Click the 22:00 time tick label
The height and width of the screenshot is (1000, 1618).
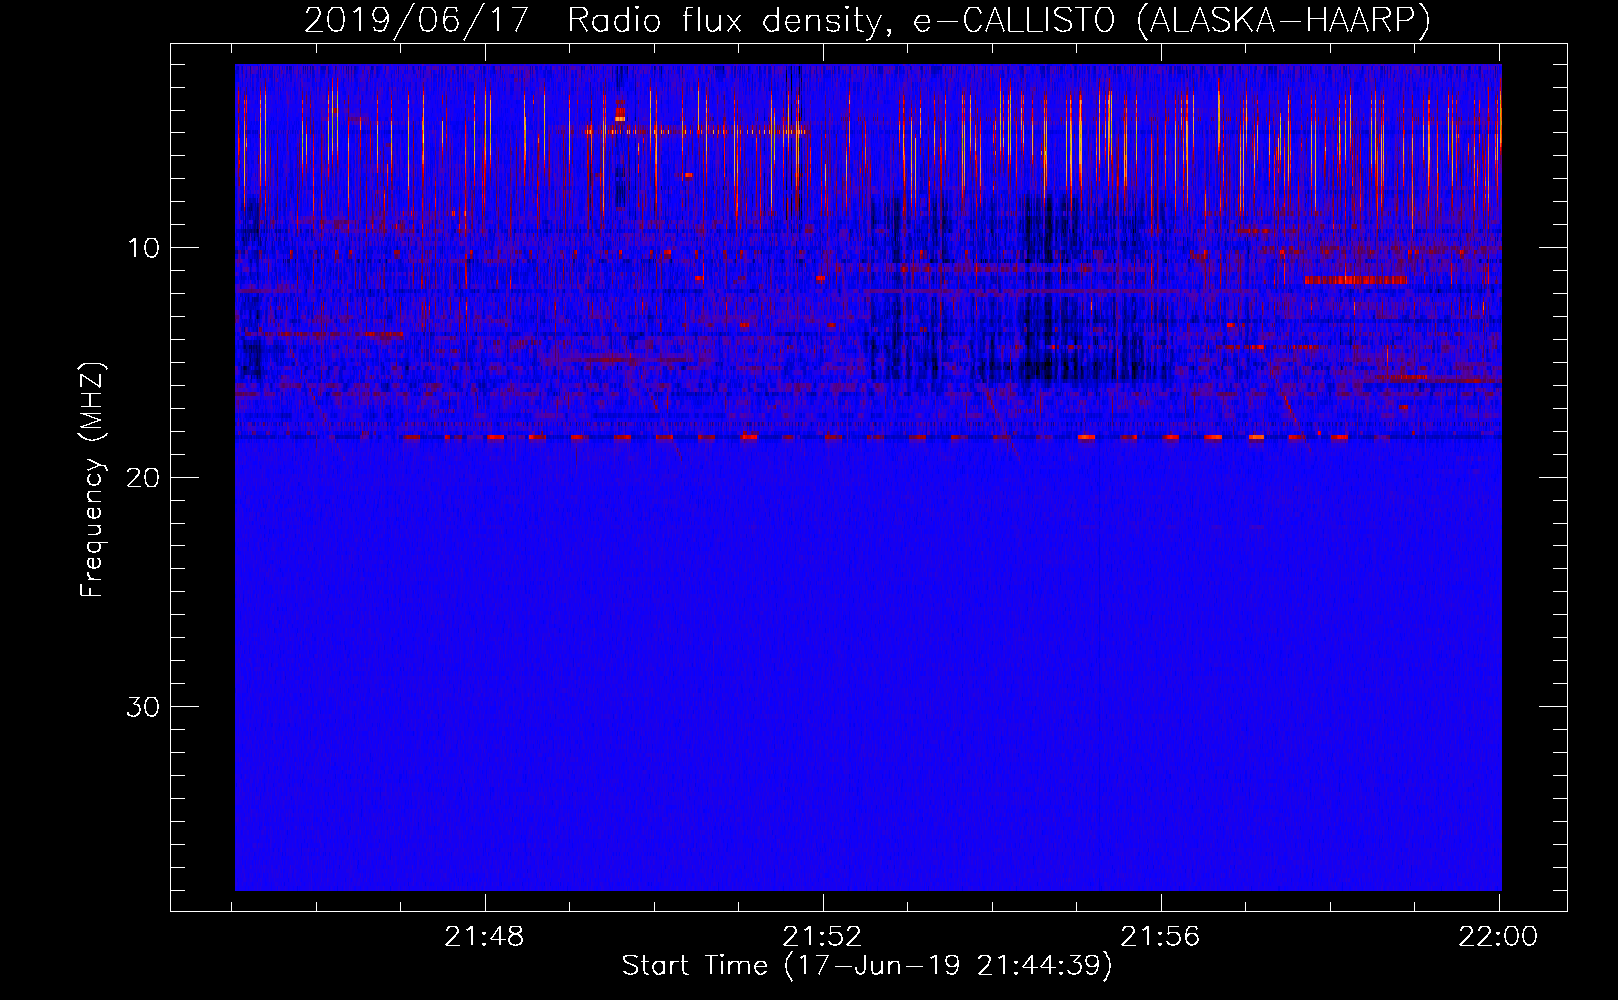click(1498, 937)
